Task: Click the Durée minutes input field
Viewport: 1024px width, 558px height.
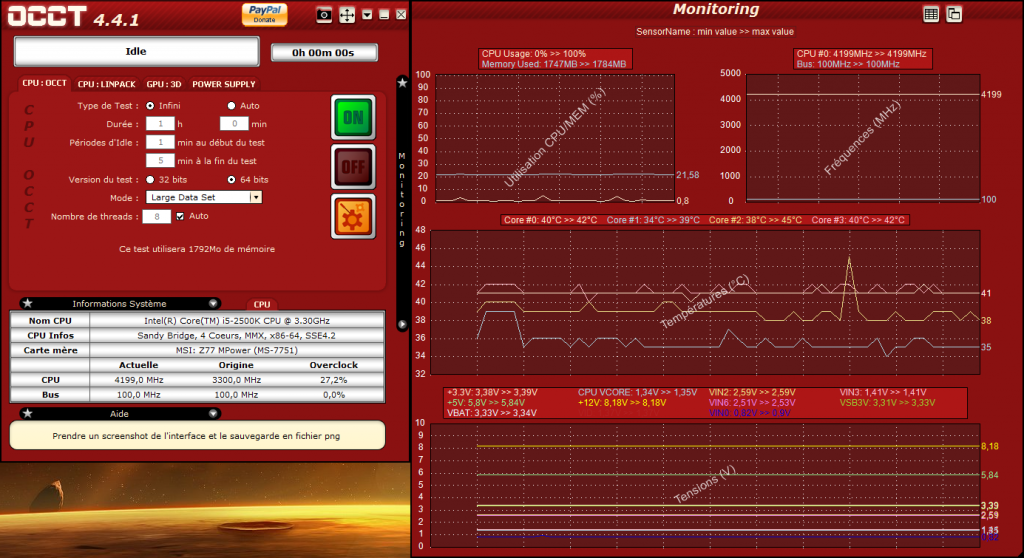Action: pos(234,123)
